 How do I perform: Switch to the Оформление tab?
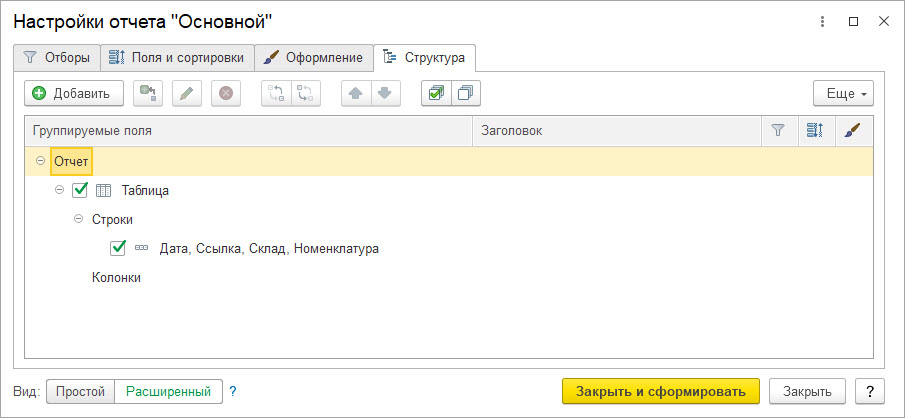[x=314, y=58]
